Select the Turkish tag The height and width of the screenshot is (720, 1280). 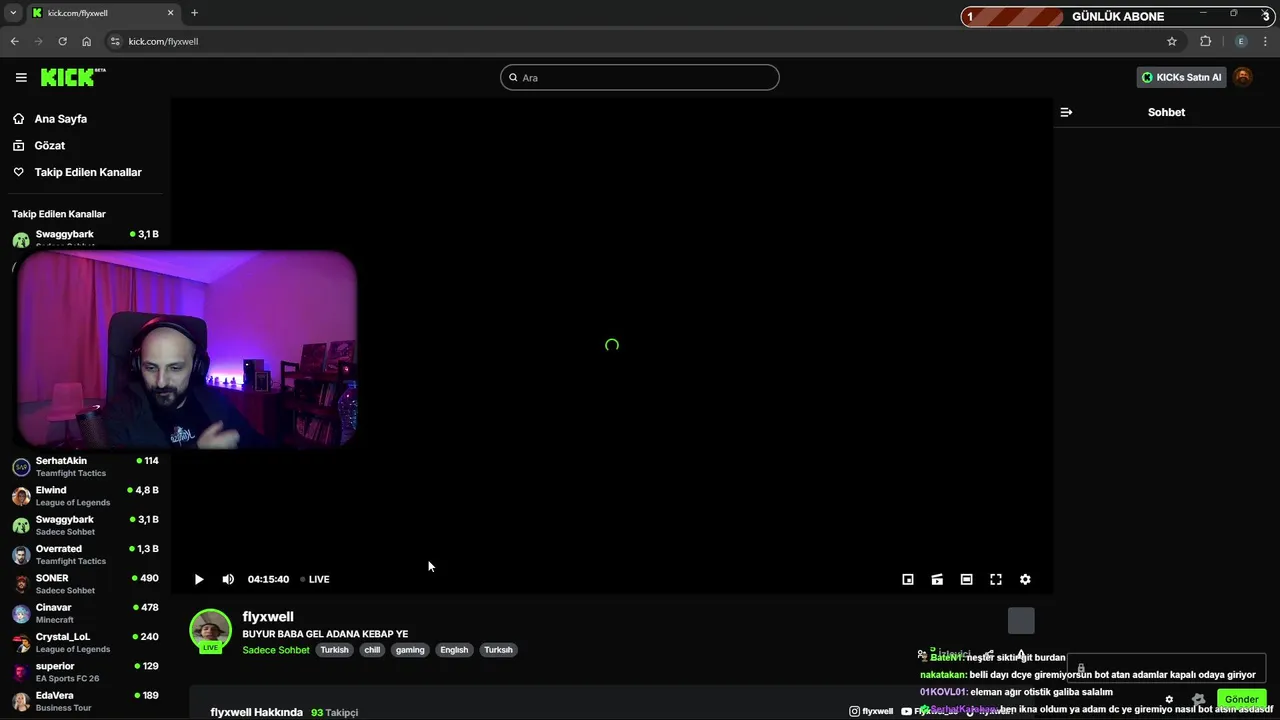[334, 650]
